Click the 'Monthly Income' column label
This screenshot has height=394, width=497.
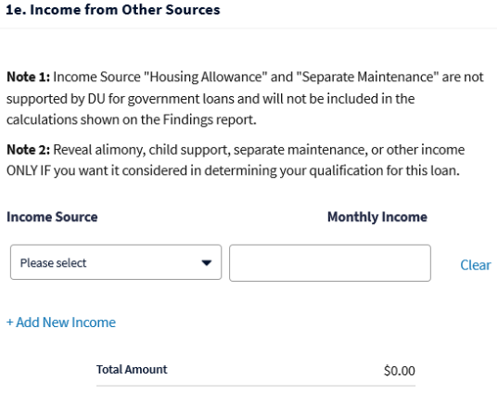[377, 217]
